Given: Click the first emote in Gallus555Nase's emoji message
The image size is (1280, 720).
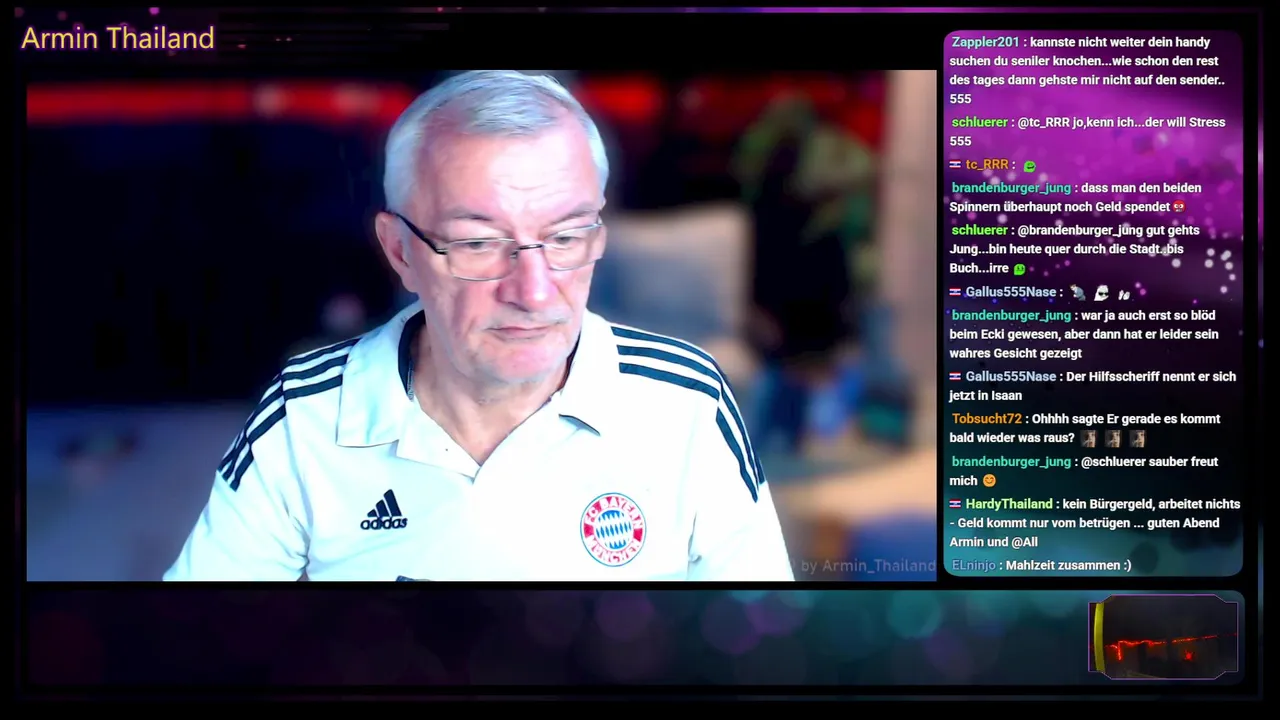Looking at the screenshot, I should pos(1077,293).
